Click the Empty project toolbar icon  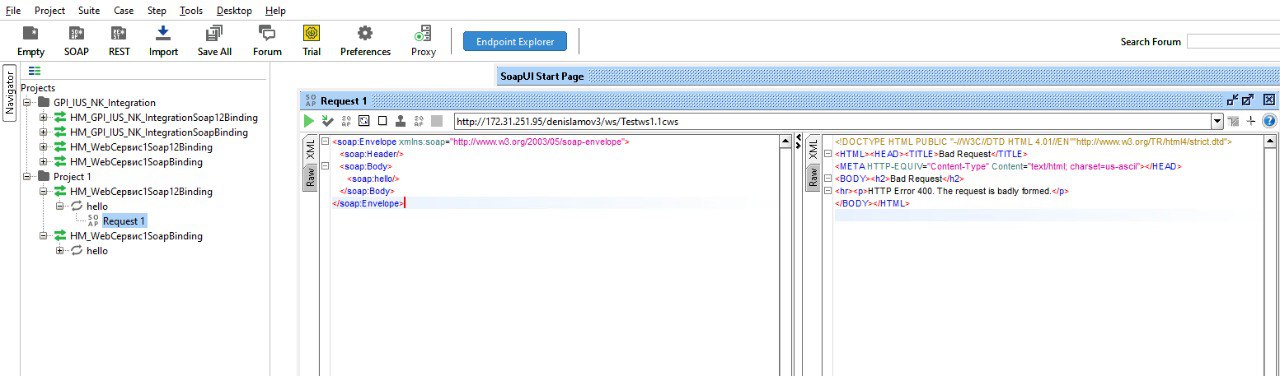click(31, 33)
